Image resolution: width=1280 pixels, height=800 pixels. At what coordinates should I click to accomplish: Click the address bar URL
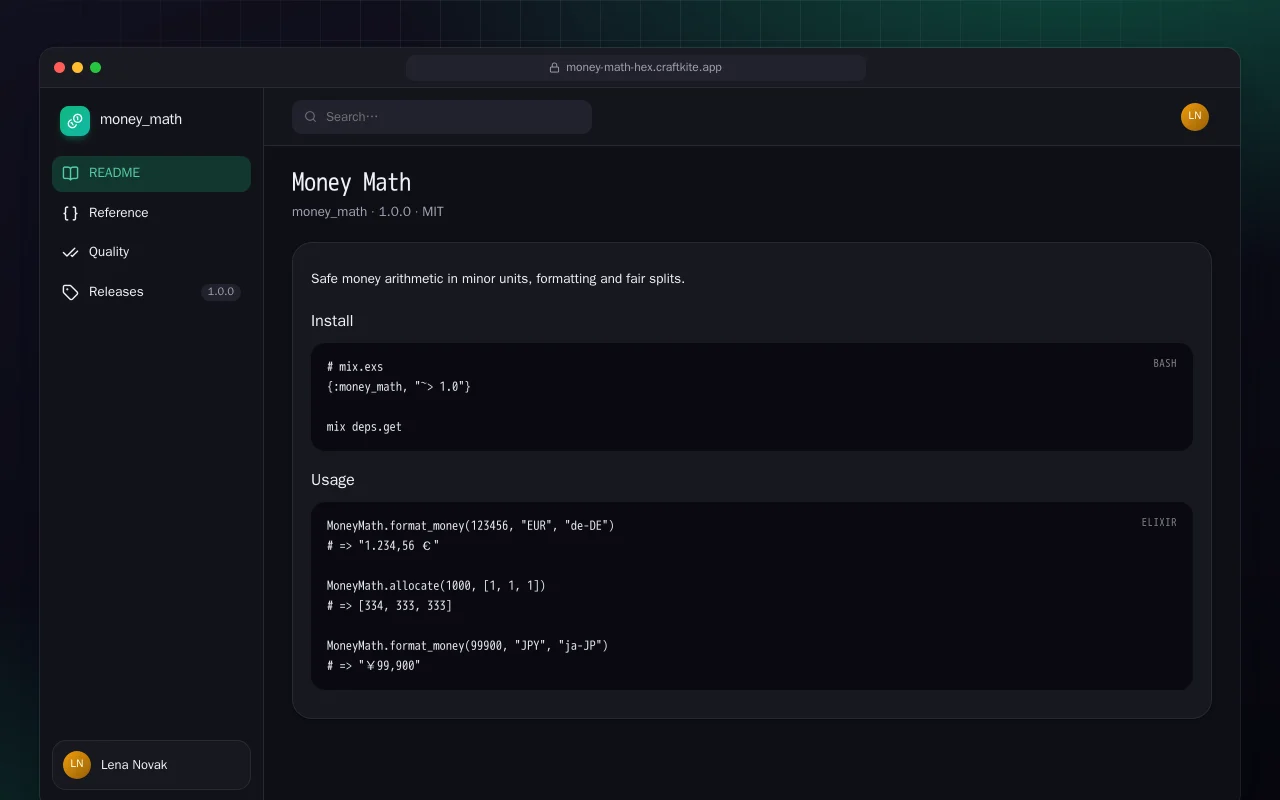point(644,68)
